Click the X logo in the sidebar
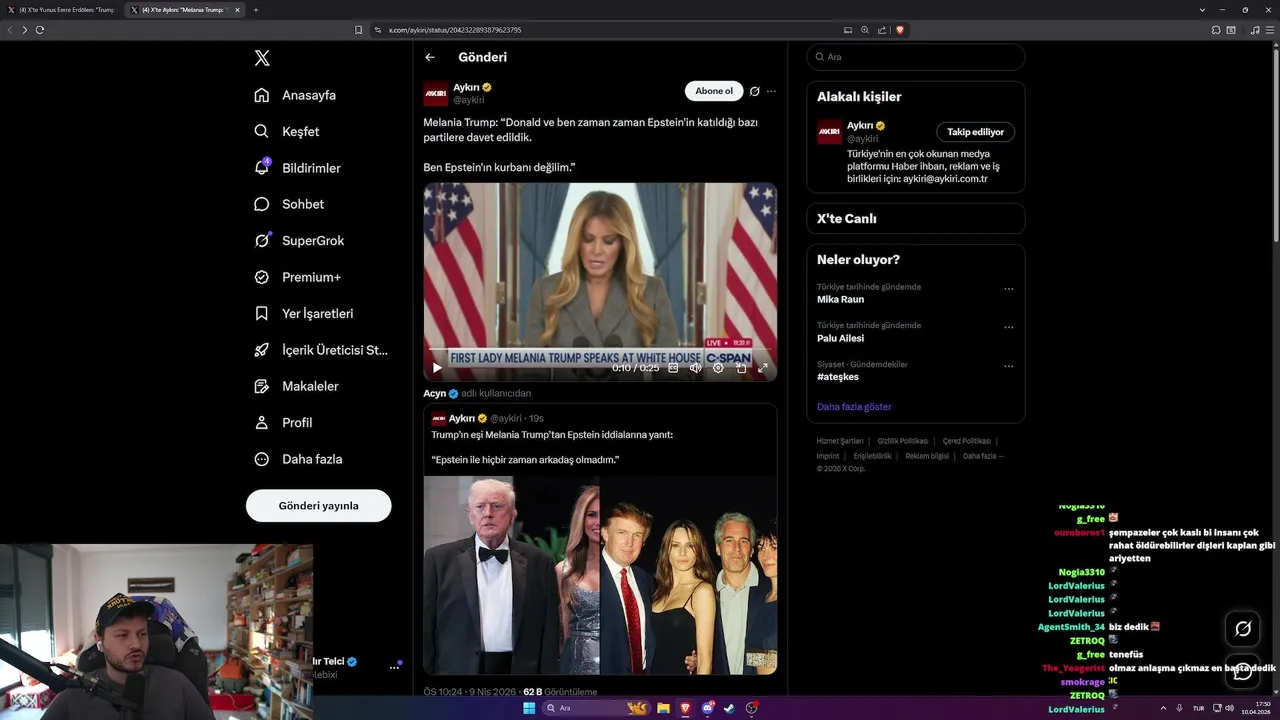Viewport: 1280px width, 720px height. point(262,58)
